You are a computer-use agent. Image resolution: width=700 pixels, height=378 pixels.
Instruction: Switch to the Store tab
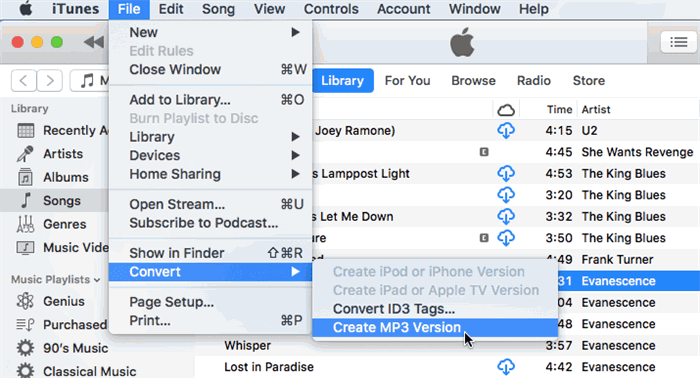(589, 81)
